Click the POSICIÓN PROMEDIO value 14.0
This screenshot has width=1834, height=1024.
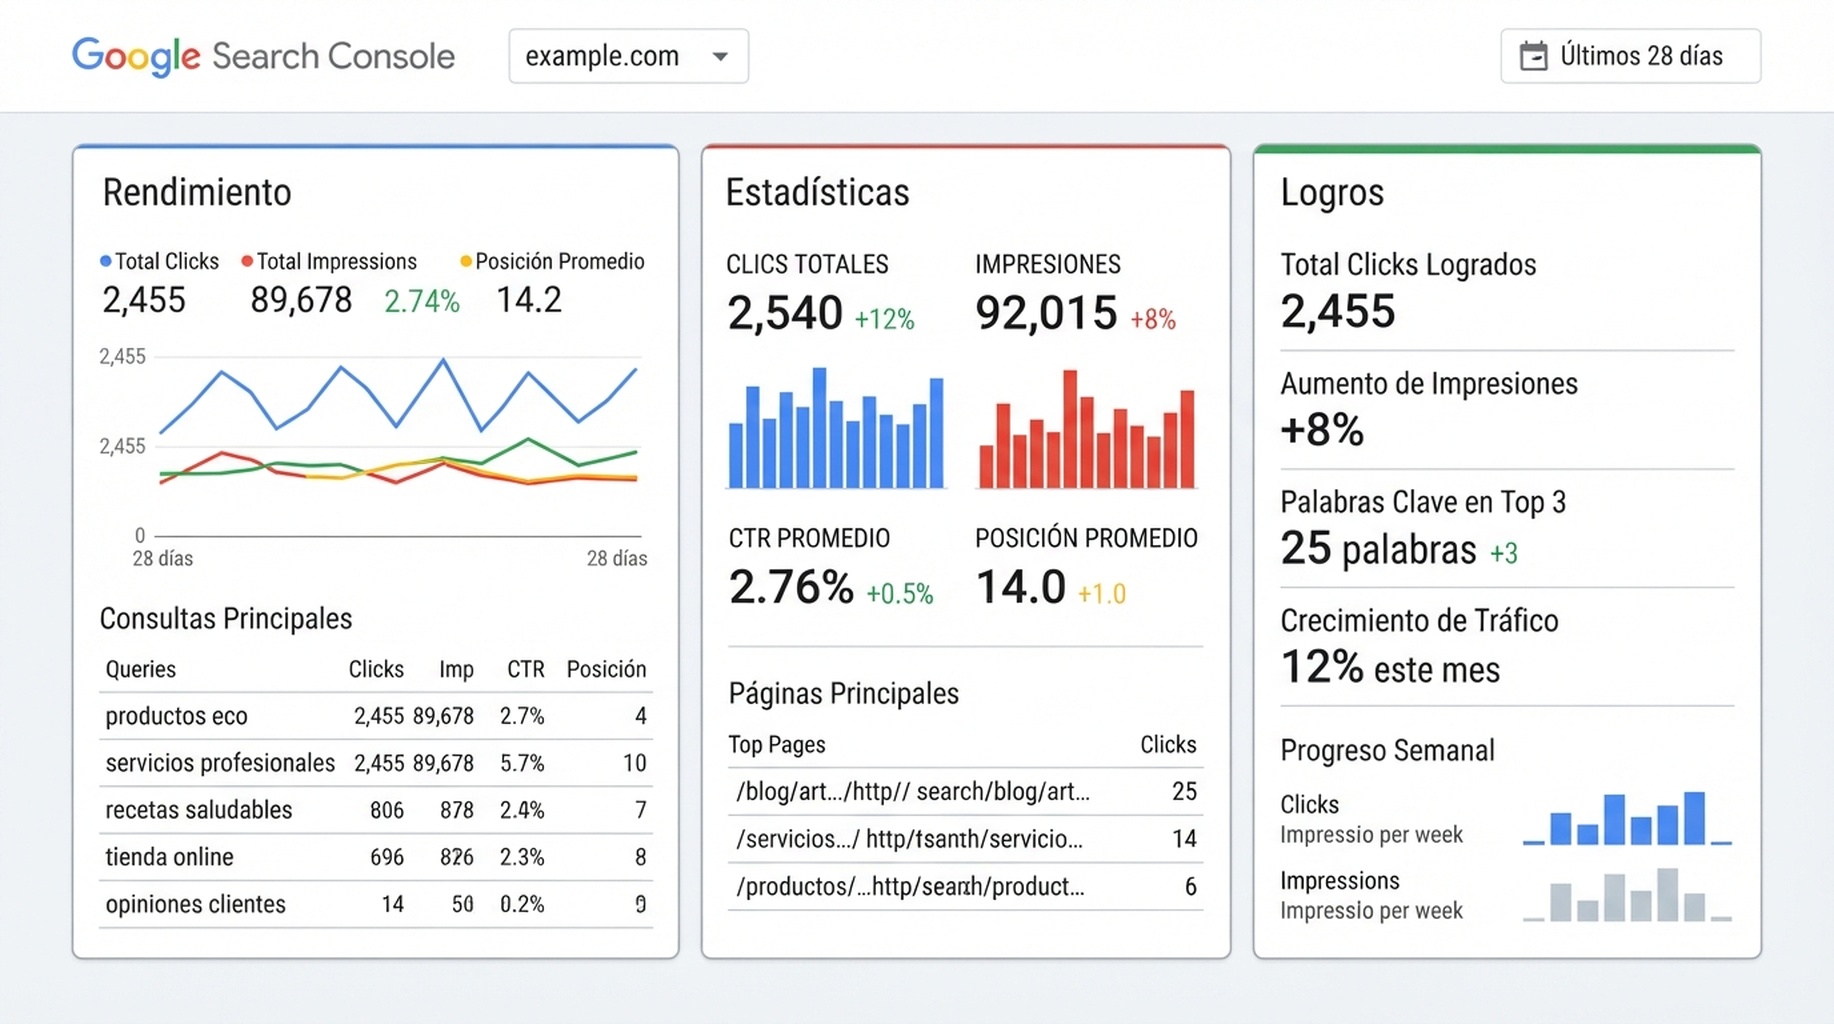click(1020, 587)
